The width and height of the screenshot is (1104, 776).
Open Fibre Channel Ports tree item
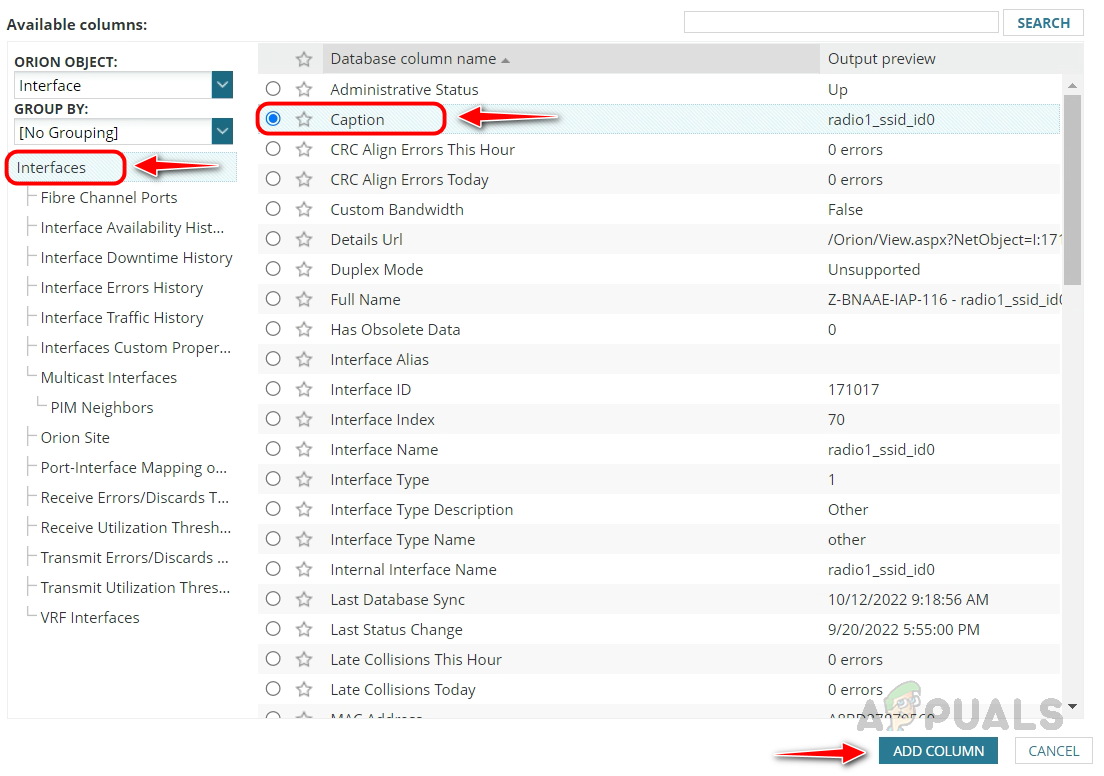coord(109,198)
